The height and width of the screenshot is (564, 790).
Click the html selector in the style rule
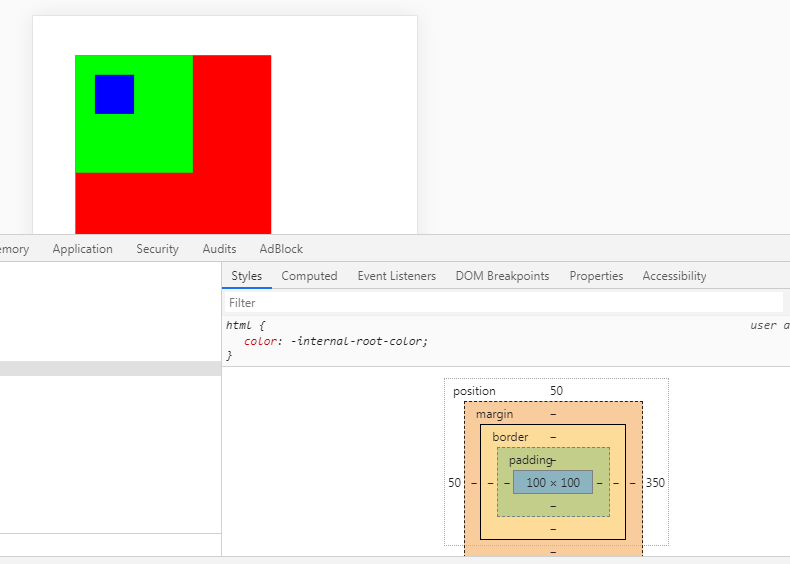[x=239, y=325]
